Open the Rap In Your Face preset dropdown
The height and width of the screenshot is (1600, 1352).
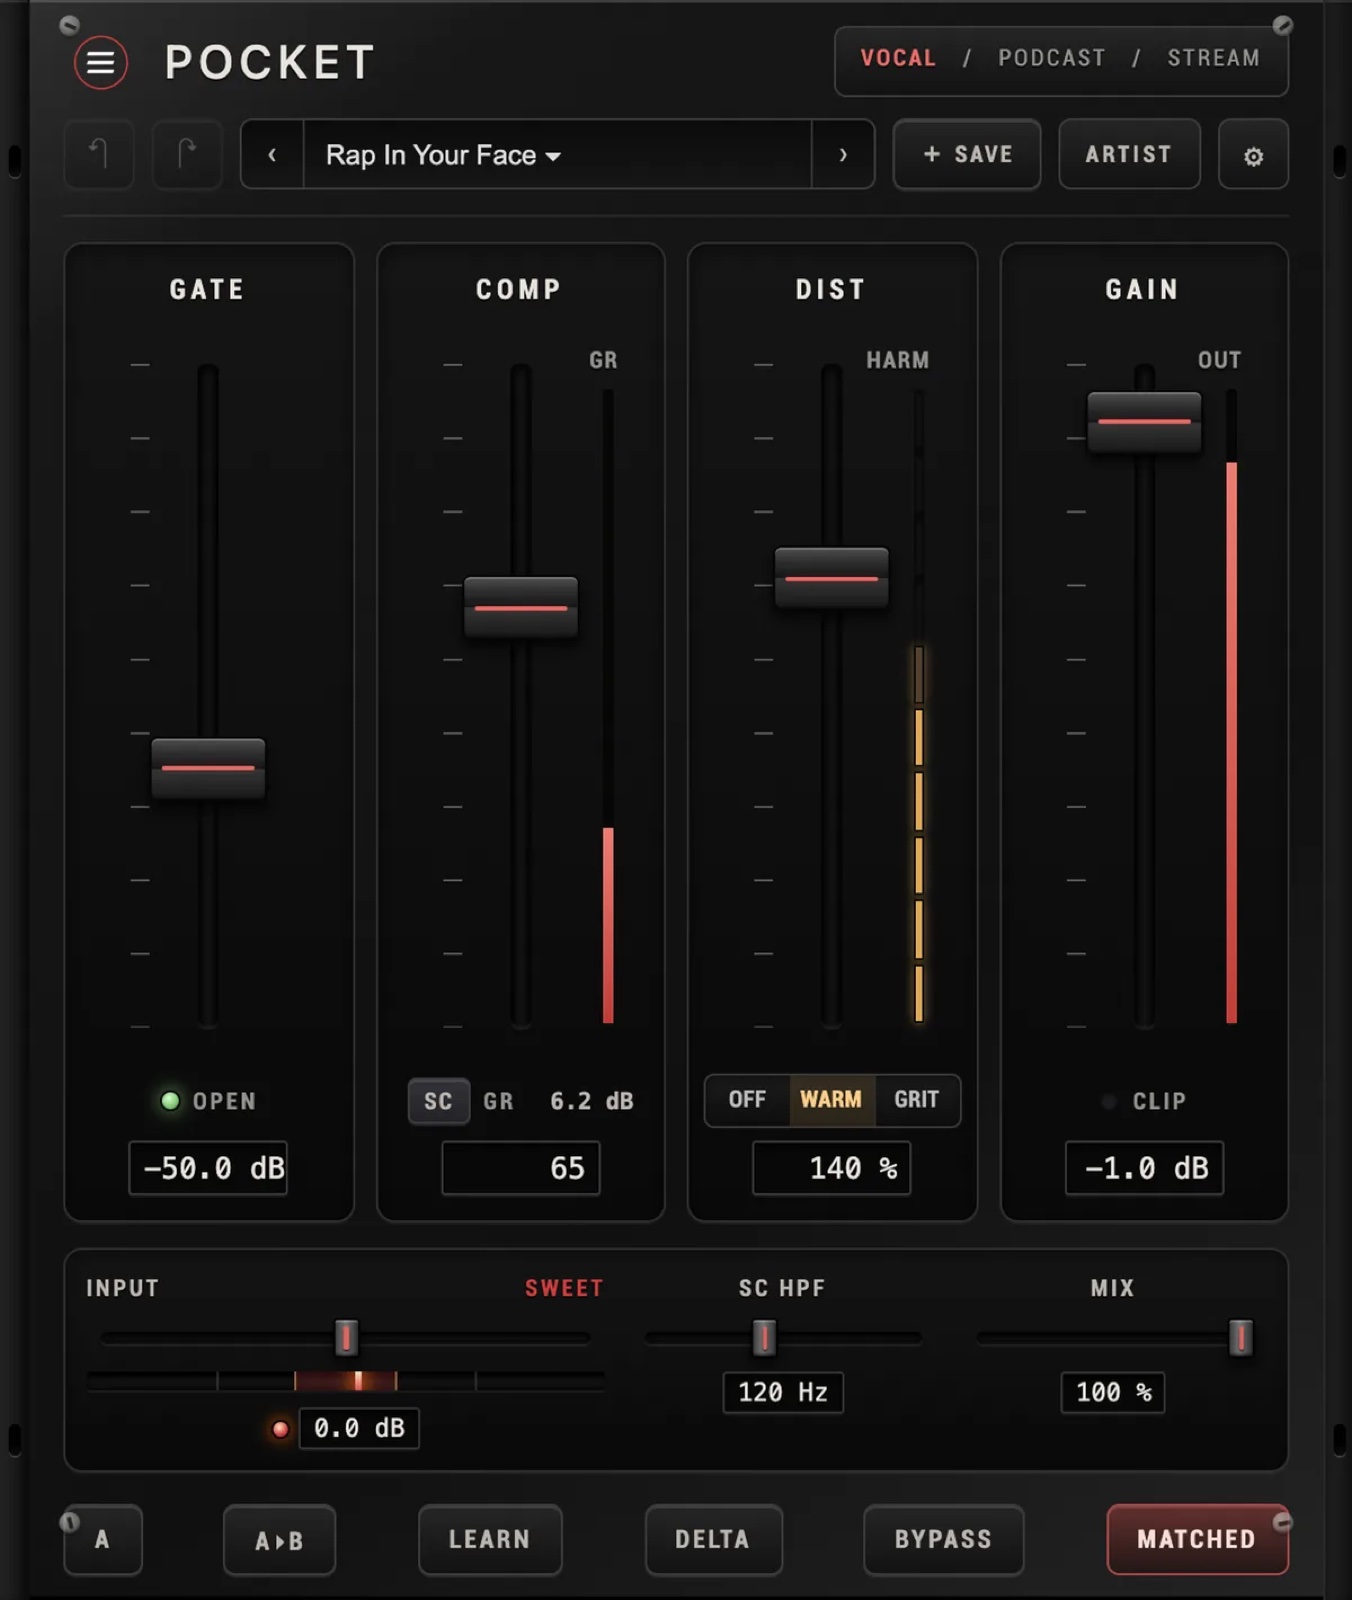pos(557,154)
